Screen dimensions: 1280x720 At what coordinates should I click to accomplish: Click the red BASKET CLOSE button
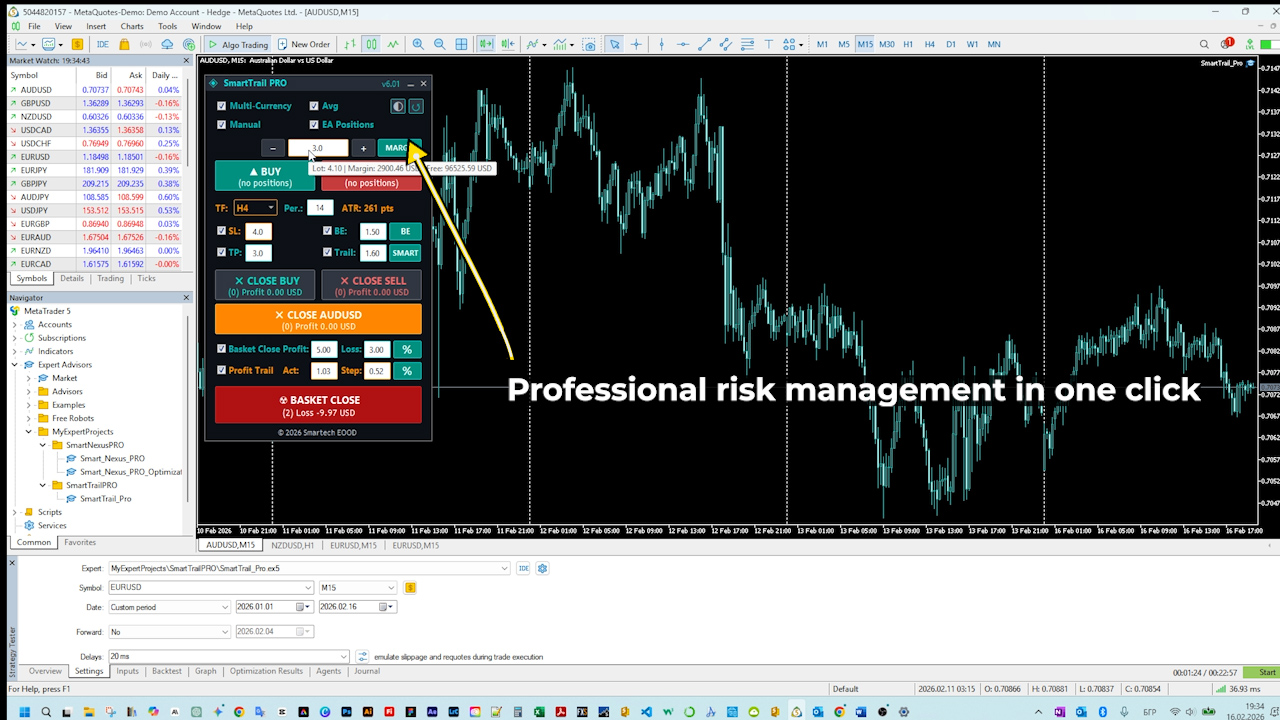click(x=318, y=405)
